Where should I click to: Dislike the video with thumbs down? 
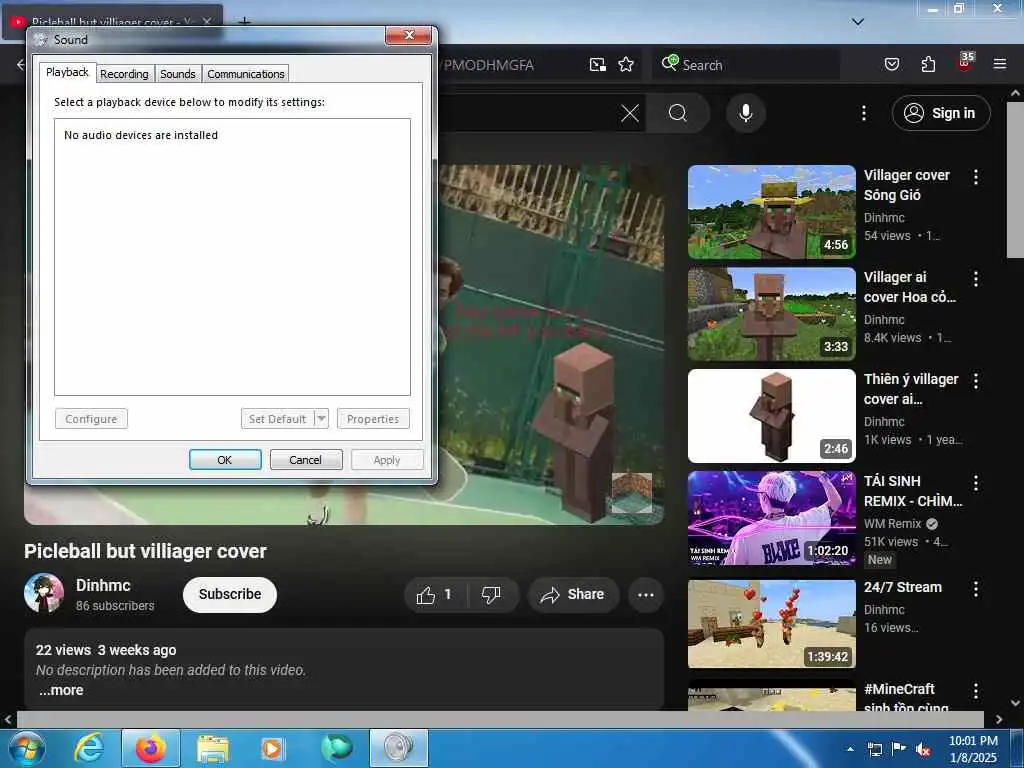(492, 595)
